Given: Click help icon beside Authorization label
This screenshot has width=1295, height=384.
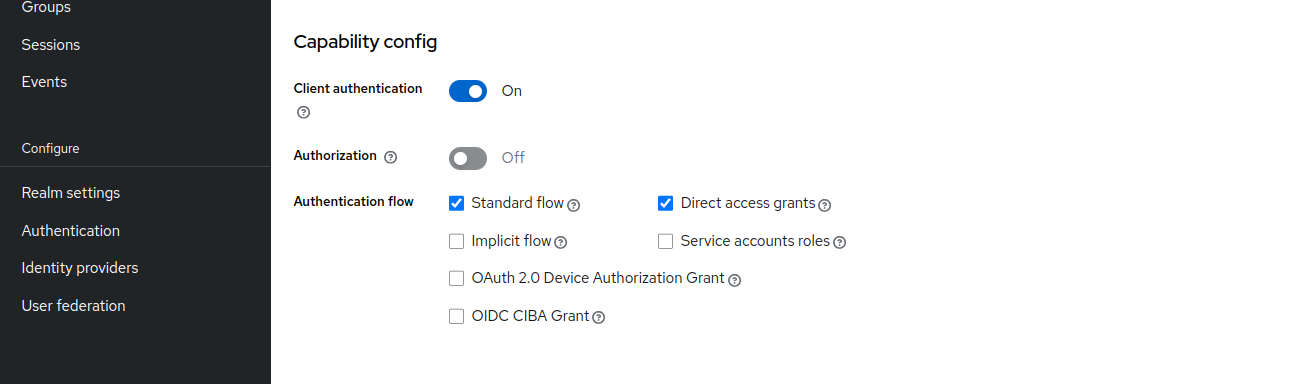Looking at the screenshot, I should (391, 157).
